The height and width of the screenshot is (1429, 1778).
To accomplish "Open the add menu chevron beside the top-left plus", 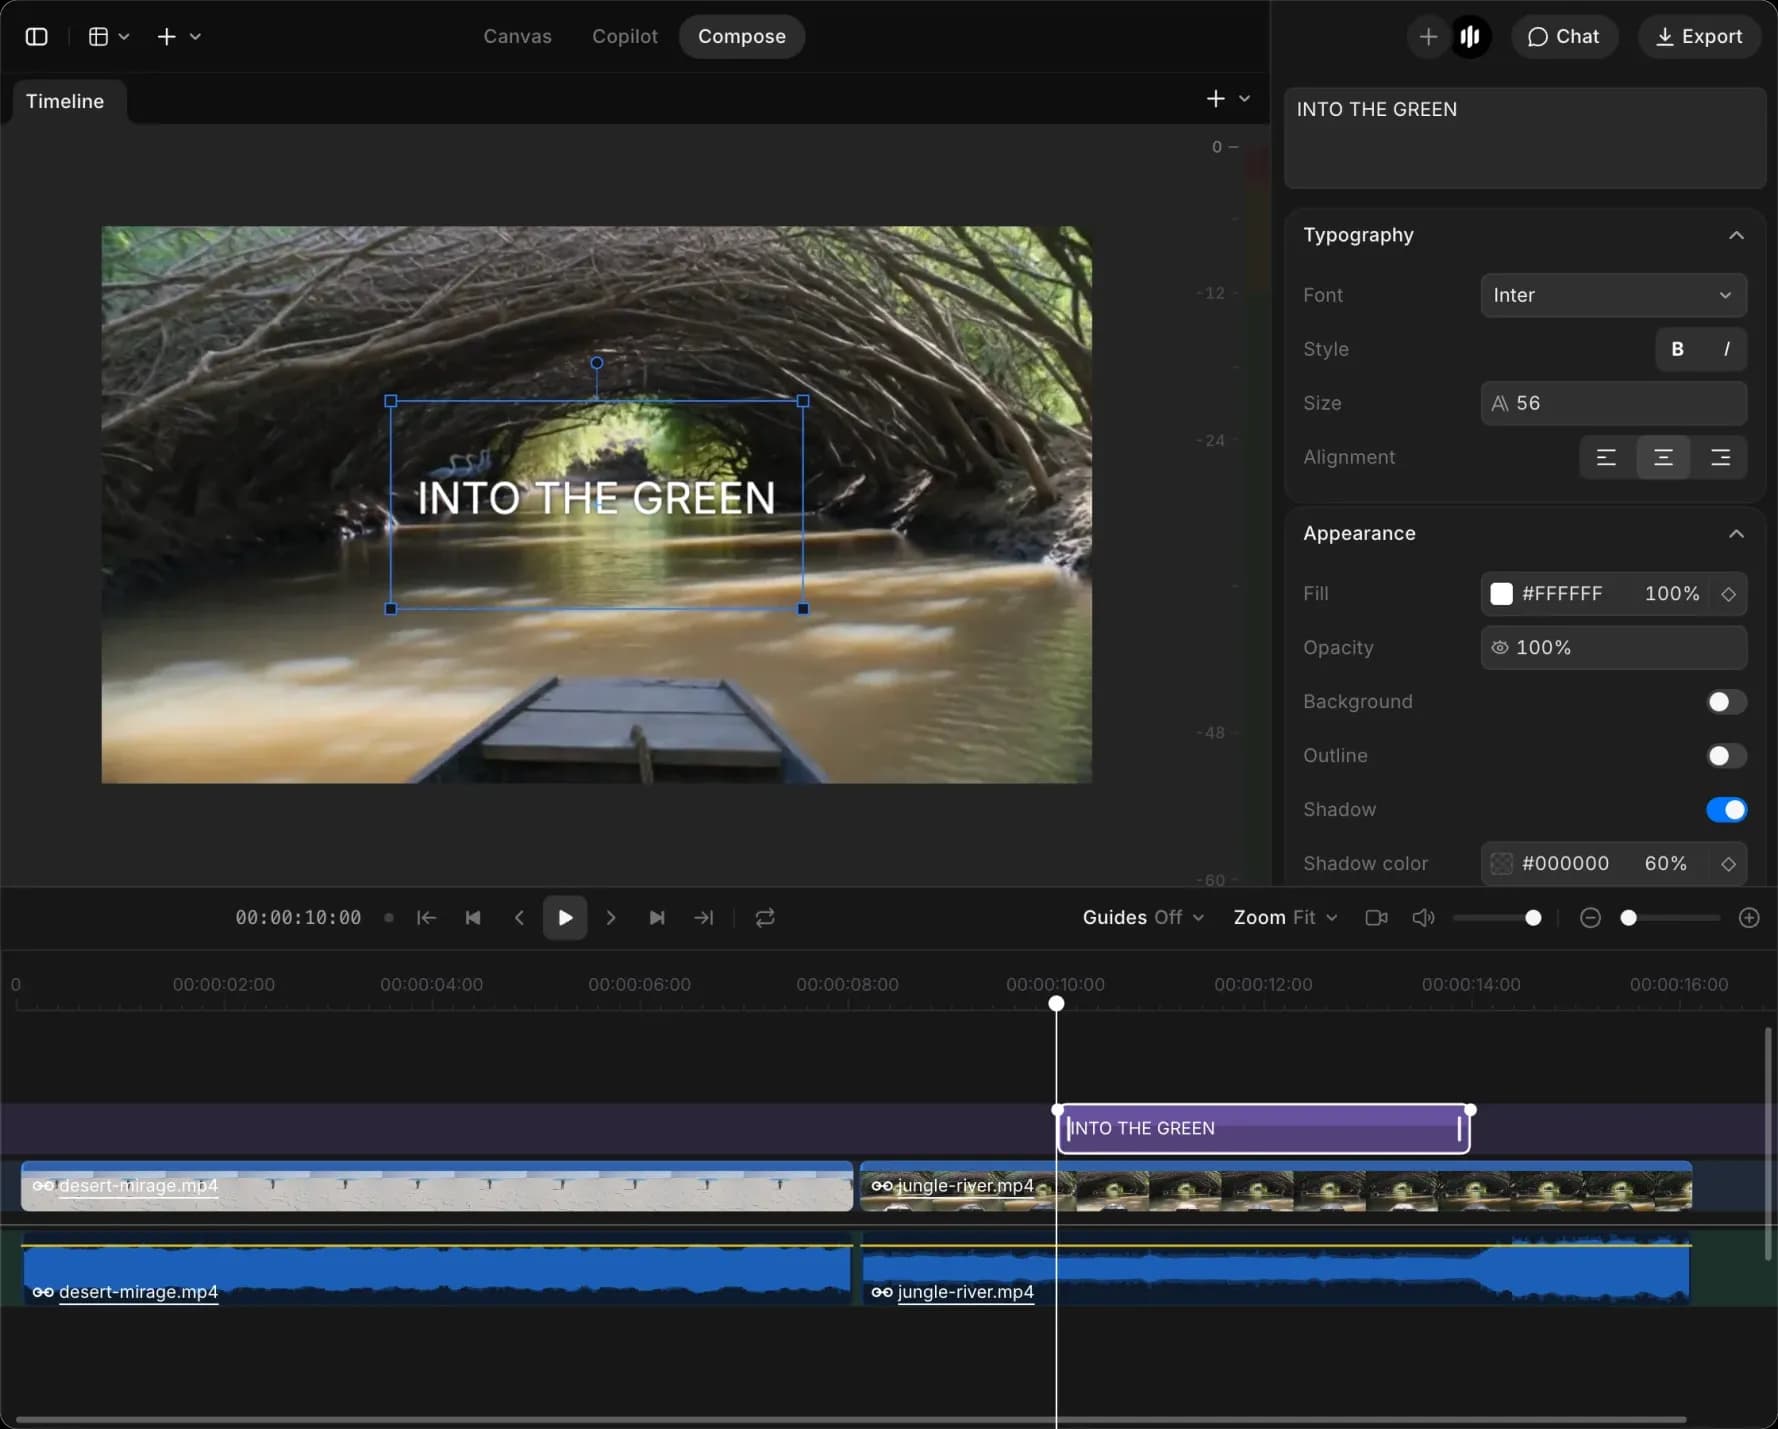I will point(195,36).
